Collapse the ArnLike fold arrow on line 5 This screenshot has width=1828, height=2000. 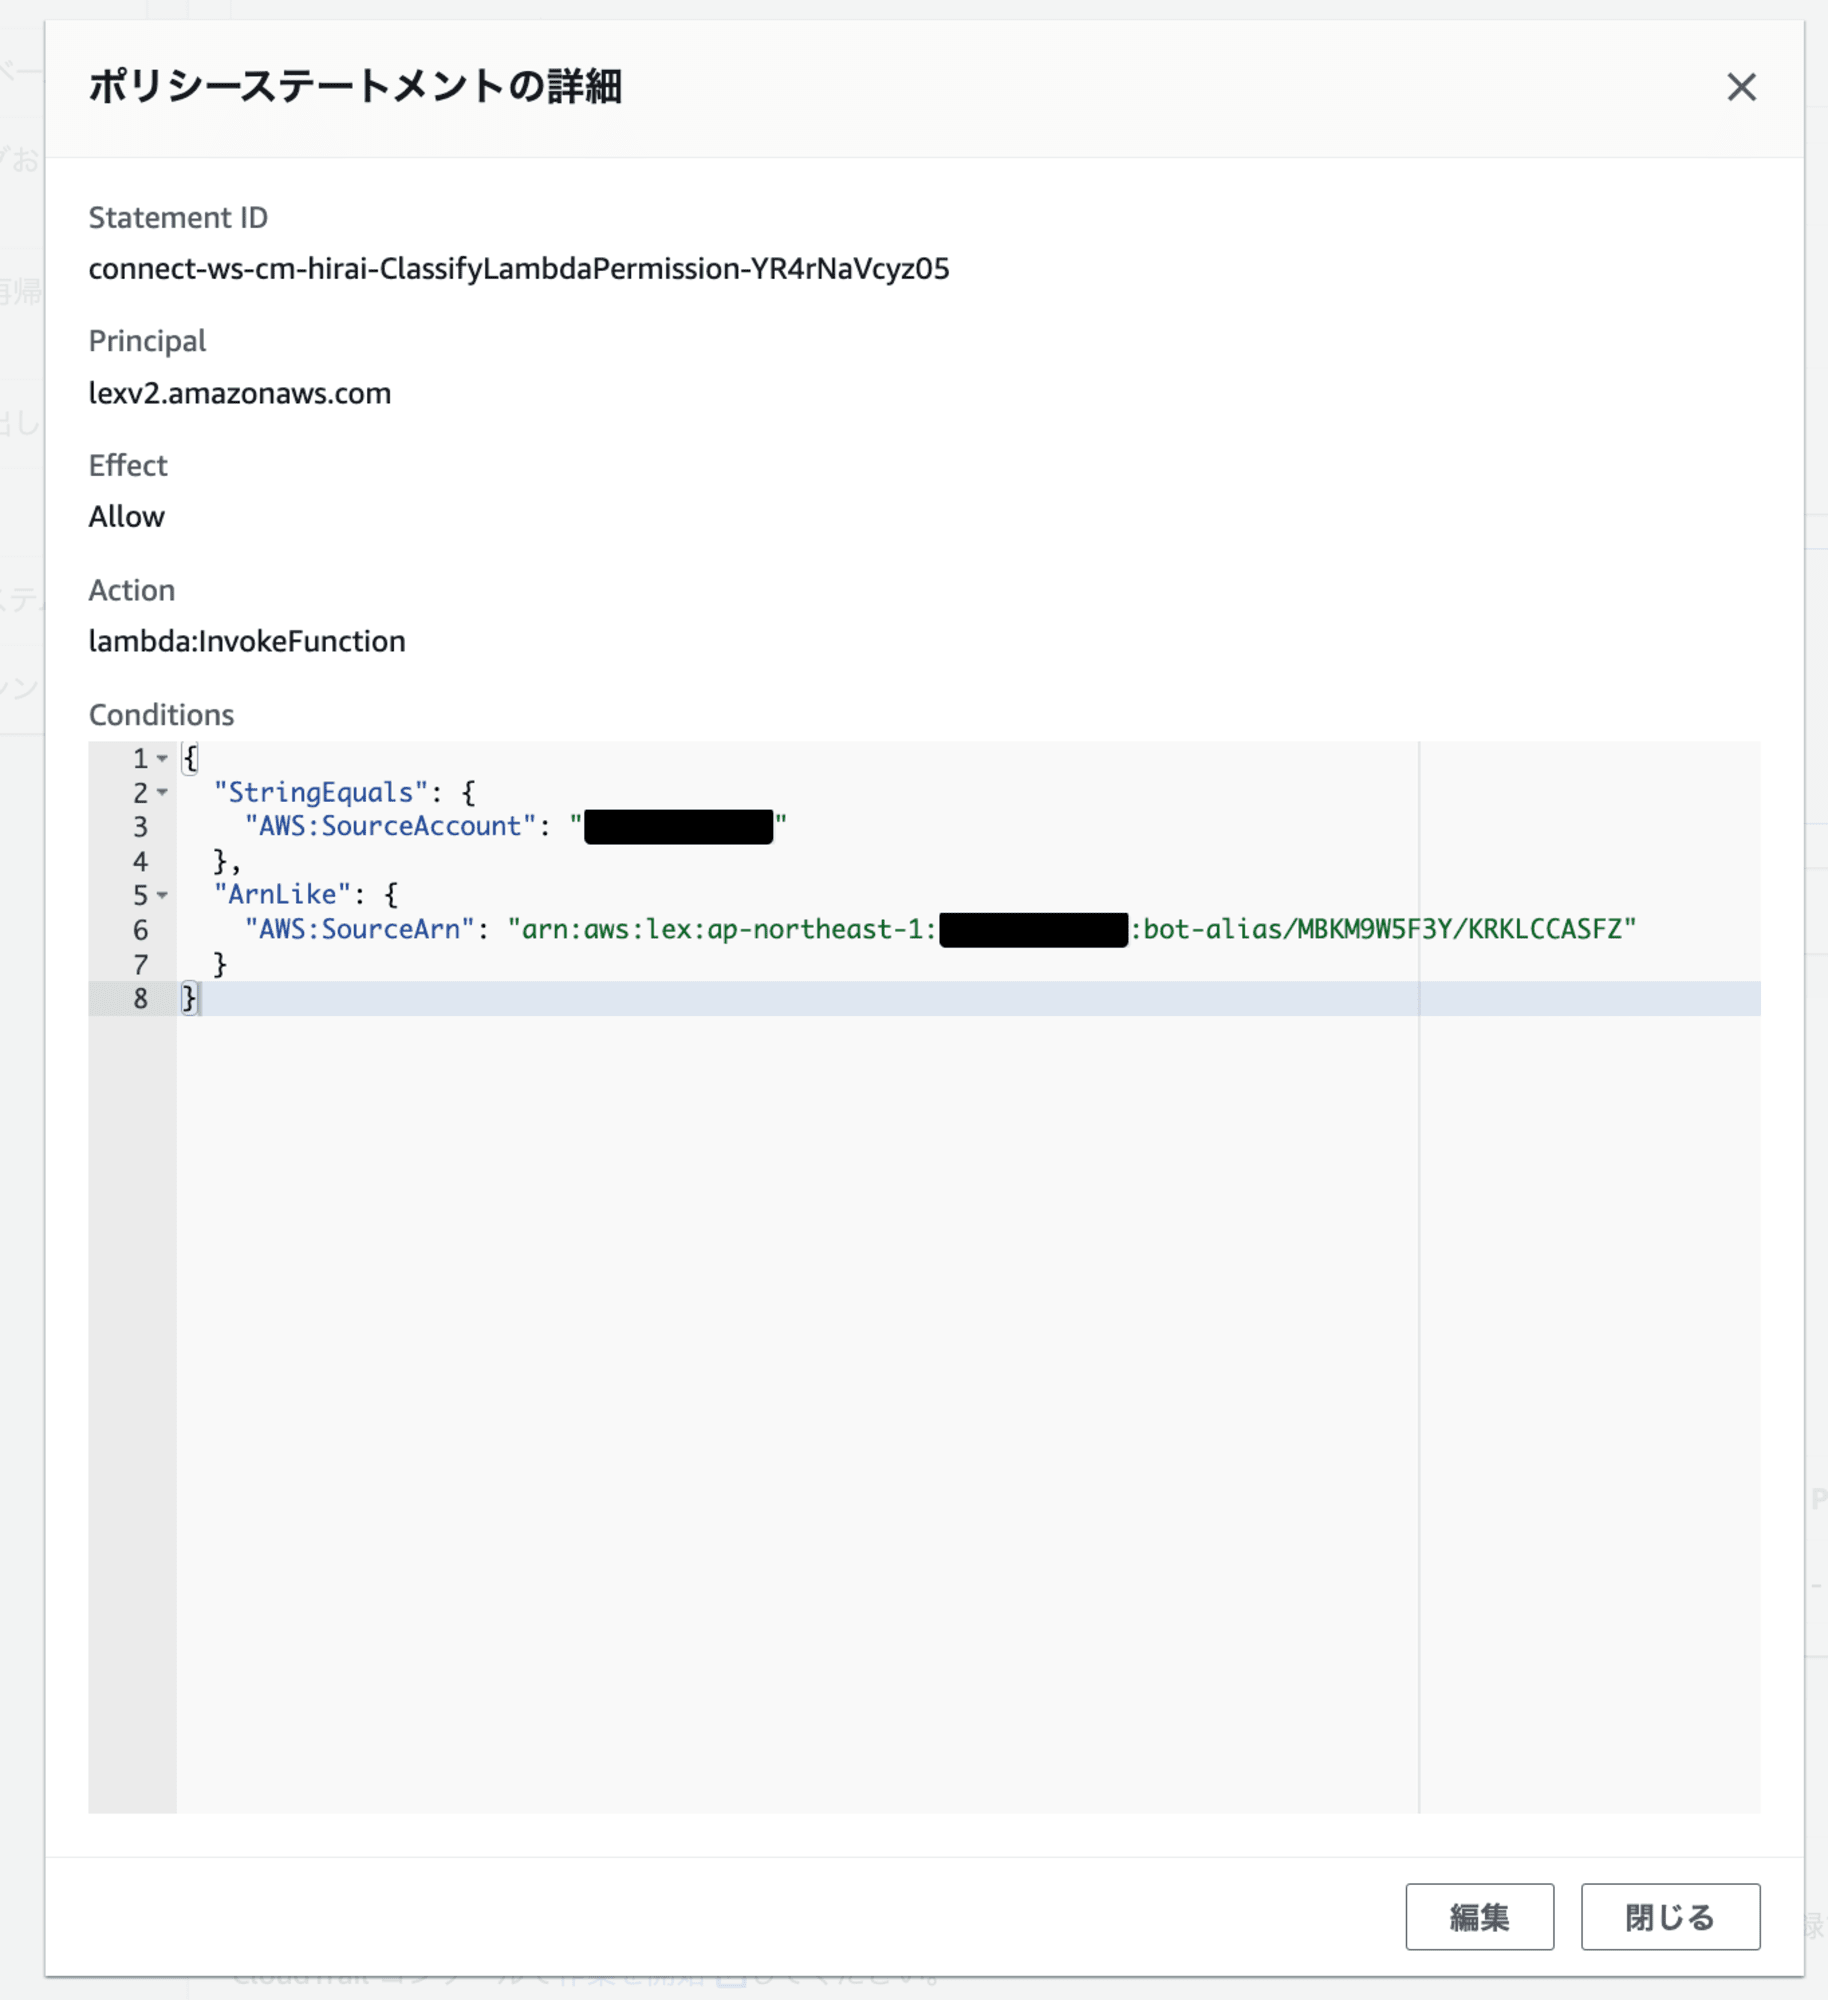162,895
